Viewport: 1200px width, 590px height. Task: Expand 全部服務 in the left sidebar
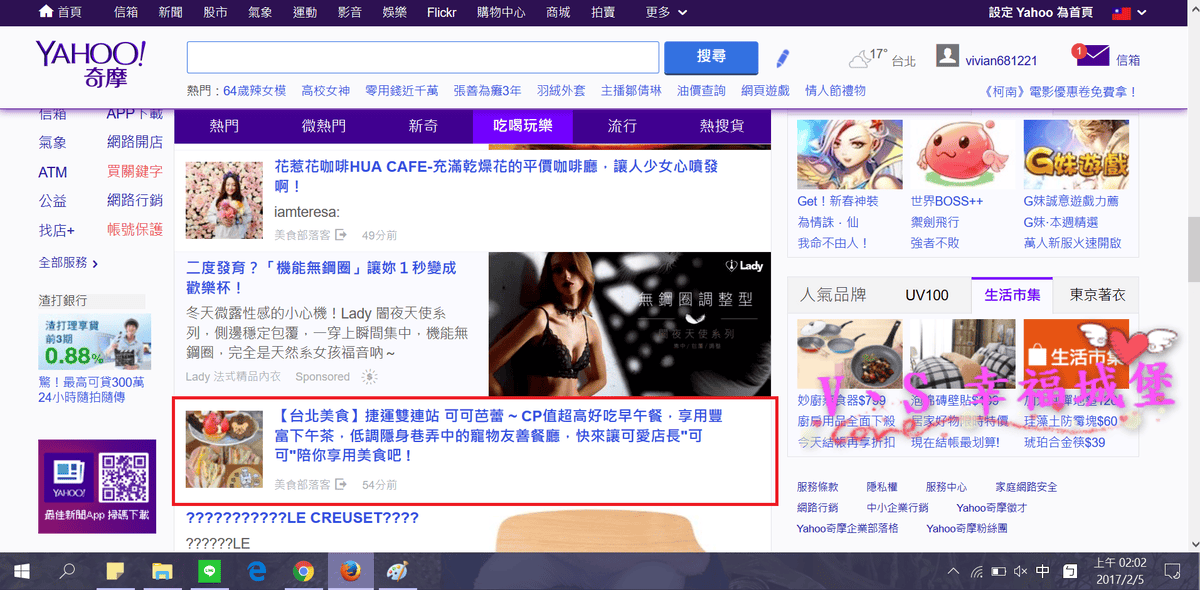[68, 263]
